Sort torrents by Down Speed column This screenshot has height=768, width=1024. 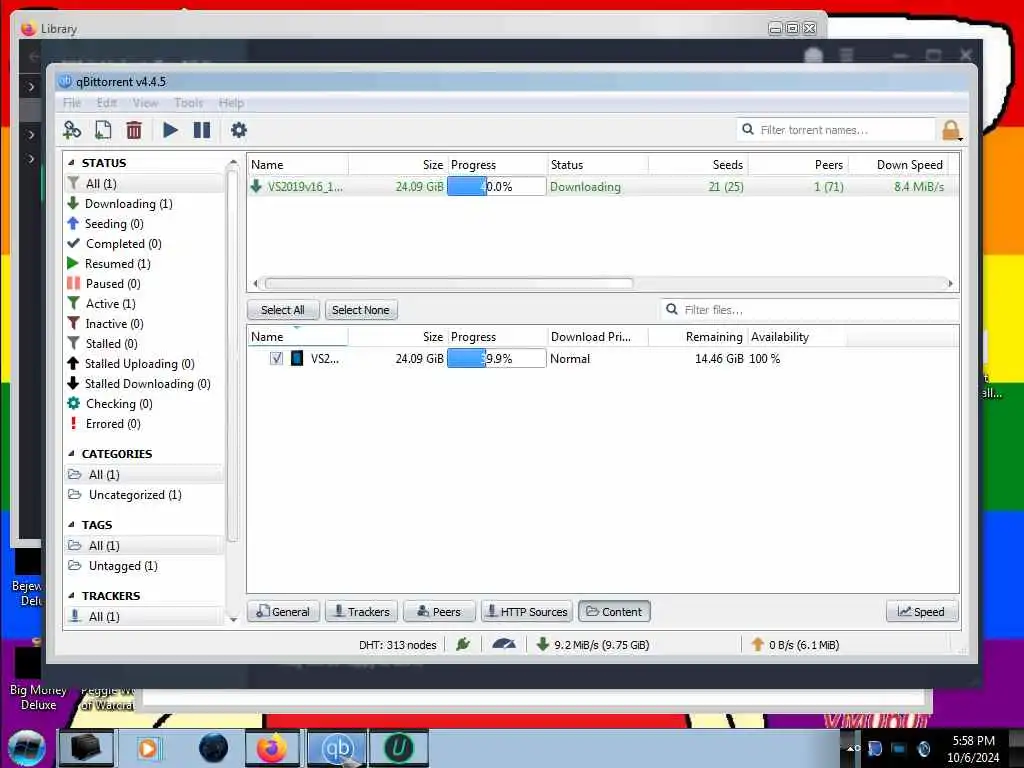(x=898, y=165)
